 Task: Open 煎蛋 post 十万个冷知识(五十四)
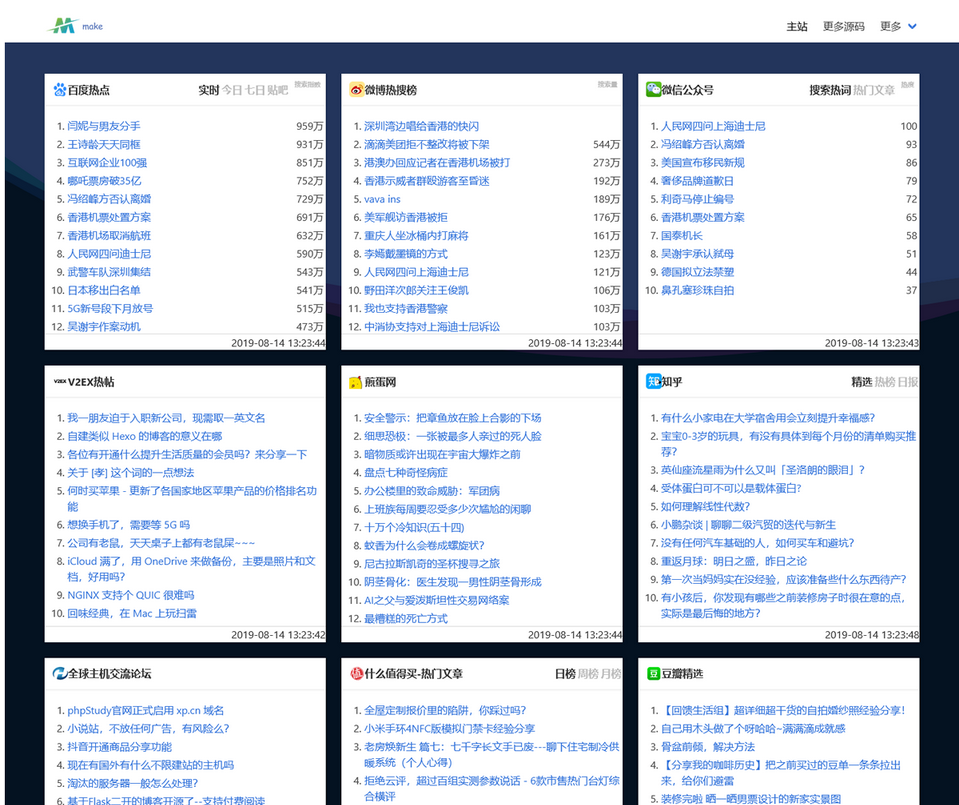(414, 527)
